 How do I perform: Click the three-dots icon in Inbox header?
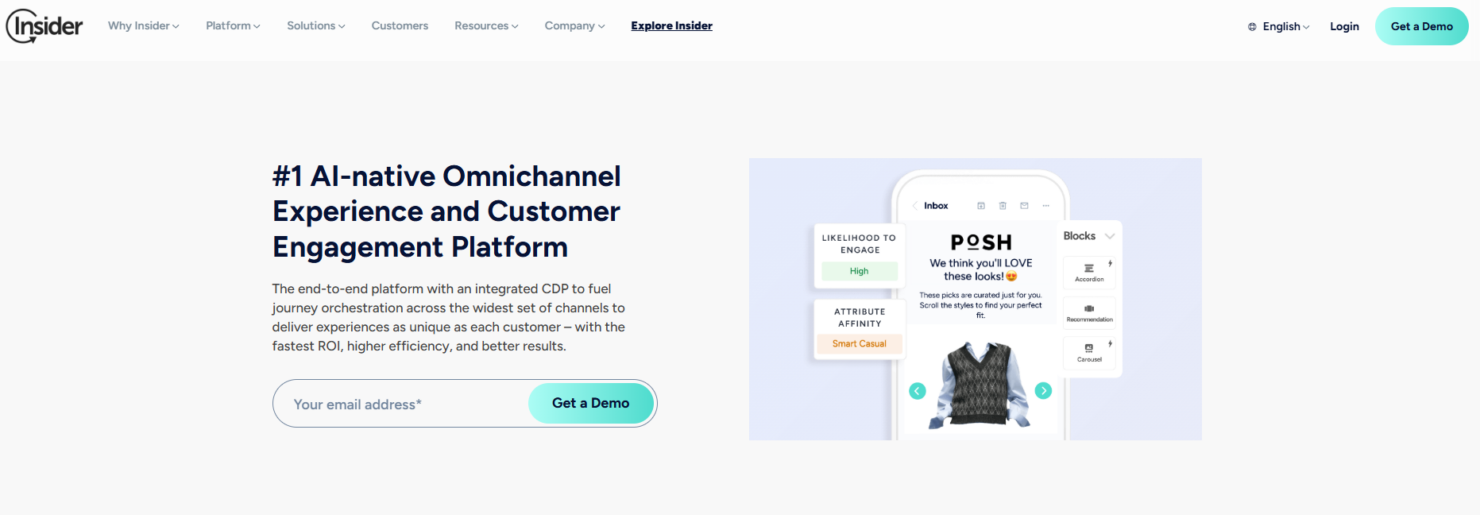[x=1046, y=206]
